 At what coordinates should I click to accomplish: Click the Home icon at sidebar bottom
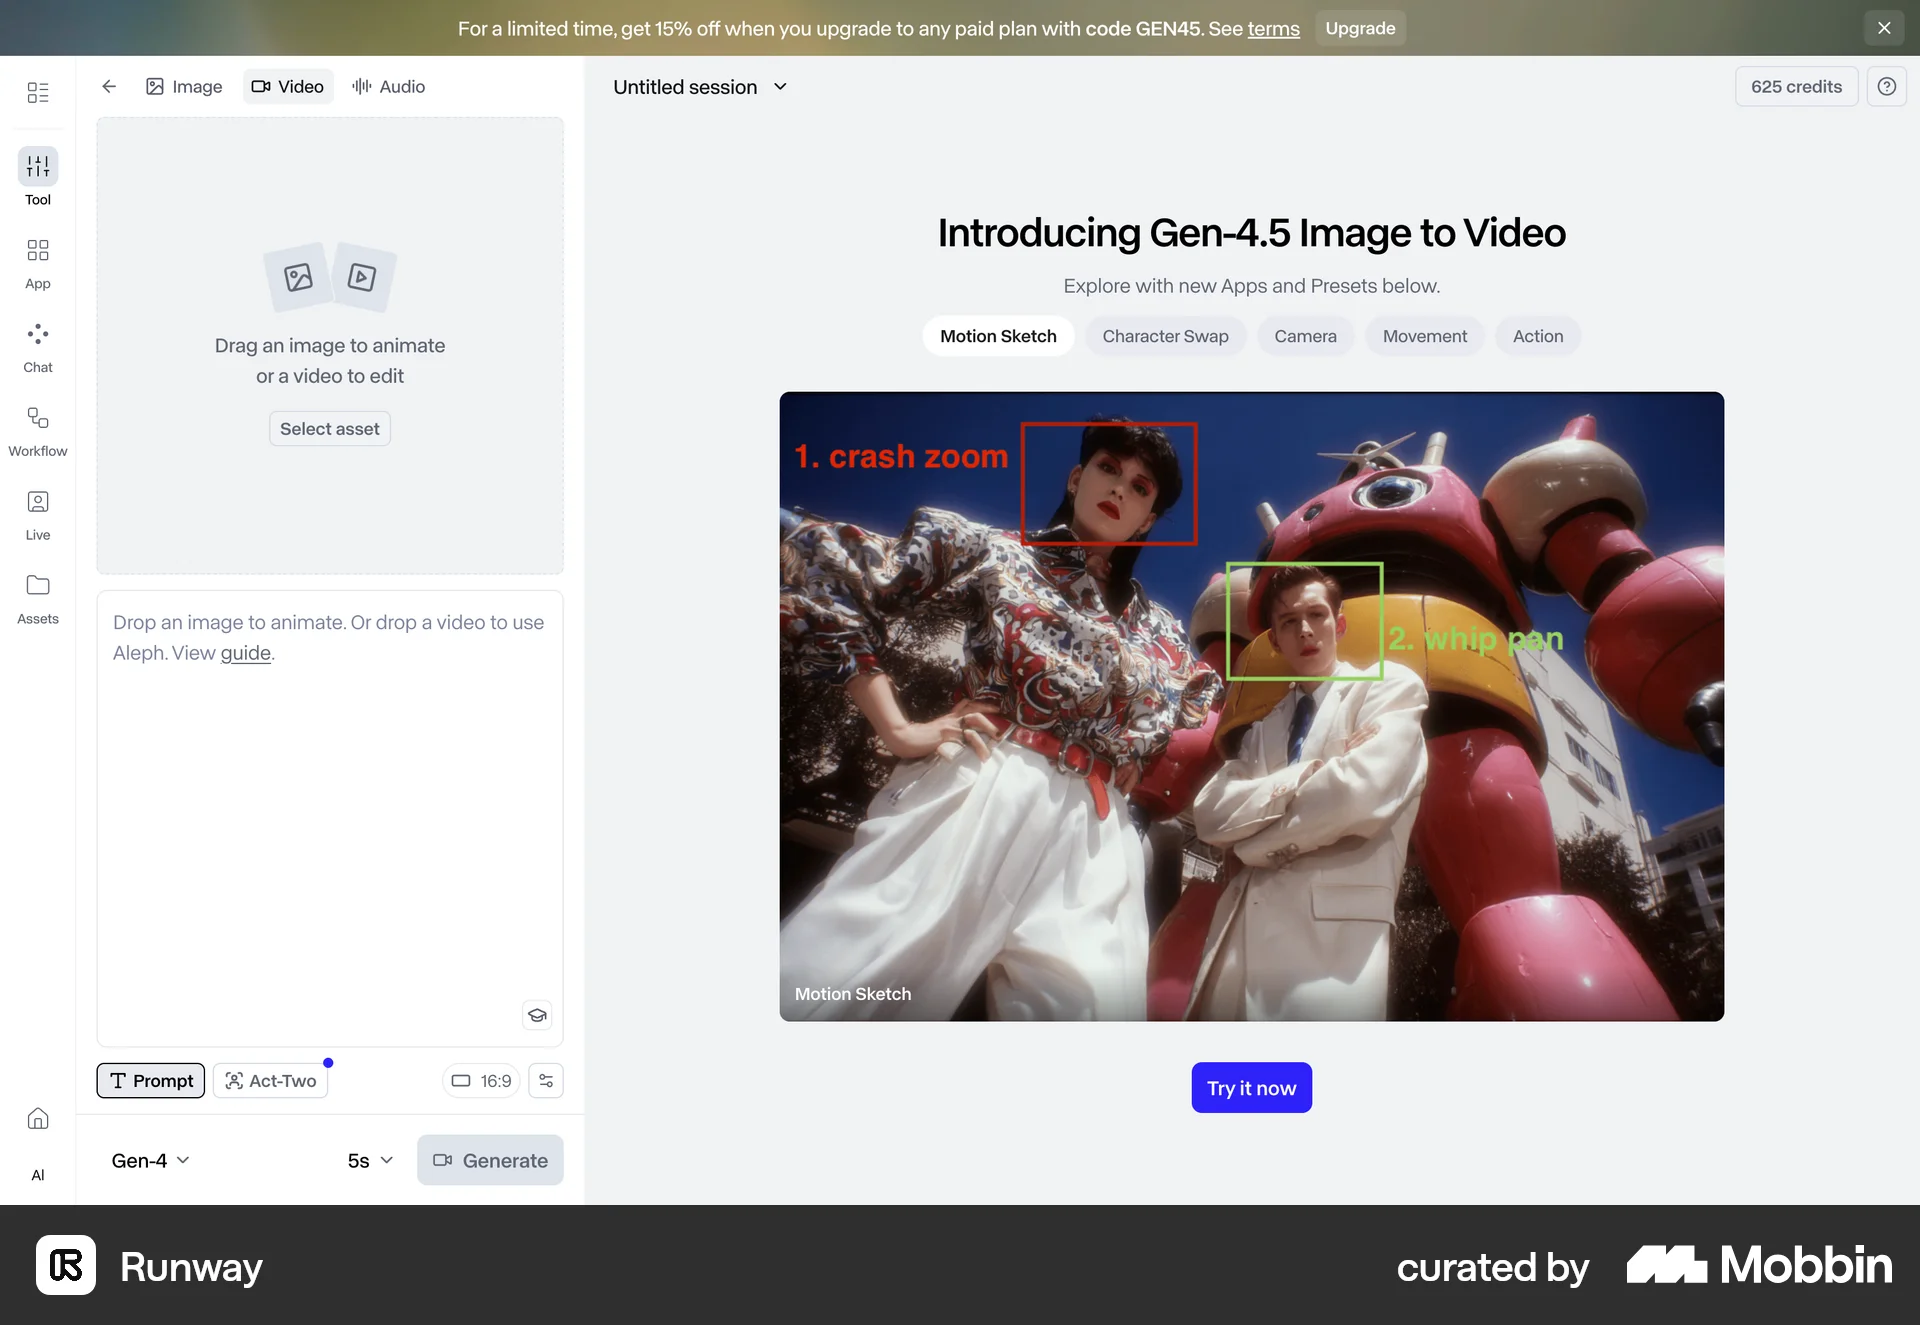pyautogui.click(x=38, y=1119)
